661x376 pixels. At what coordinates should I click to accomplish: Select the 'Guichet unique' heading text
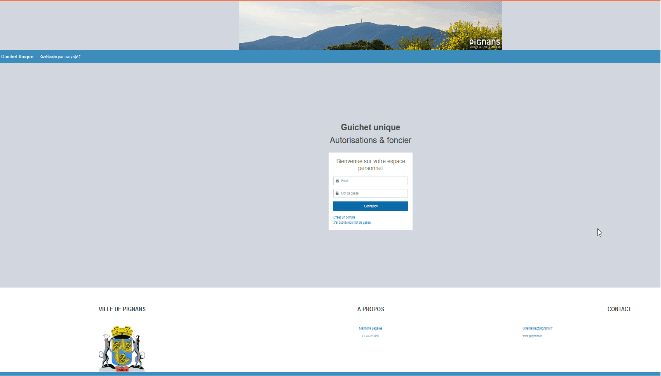[370, 127]
